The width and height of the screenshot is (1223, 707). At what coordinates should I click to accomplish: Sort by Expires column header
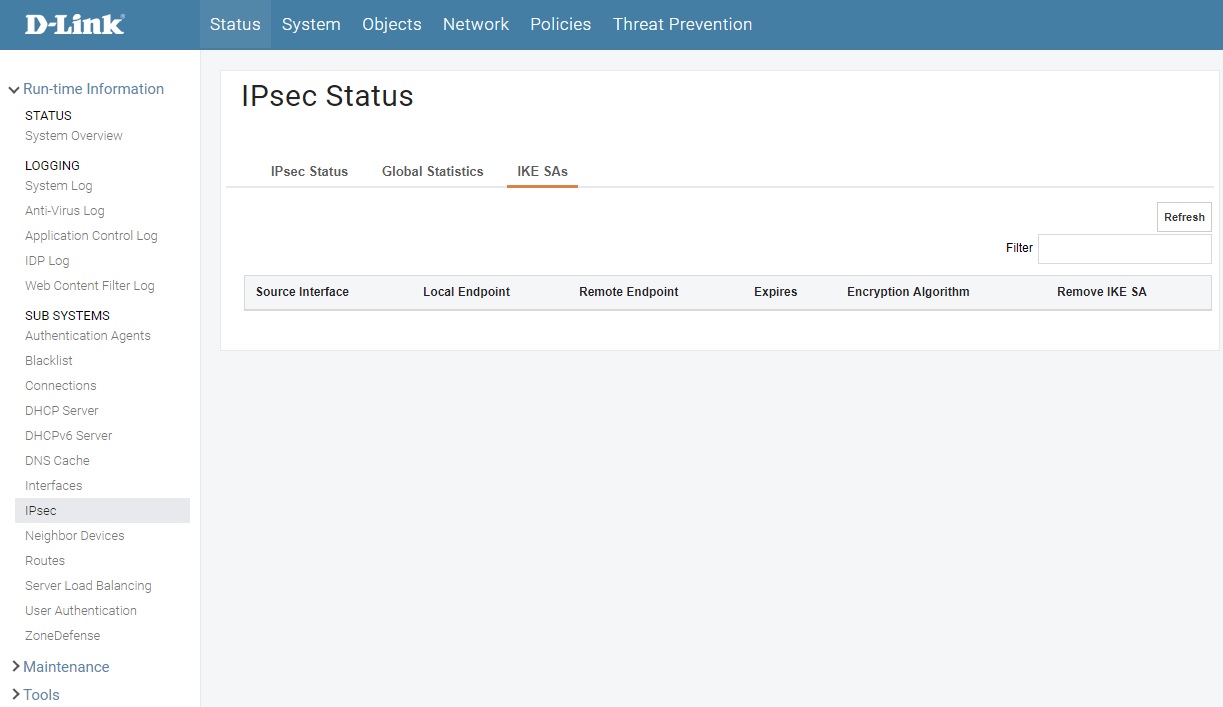click(775, 292)
